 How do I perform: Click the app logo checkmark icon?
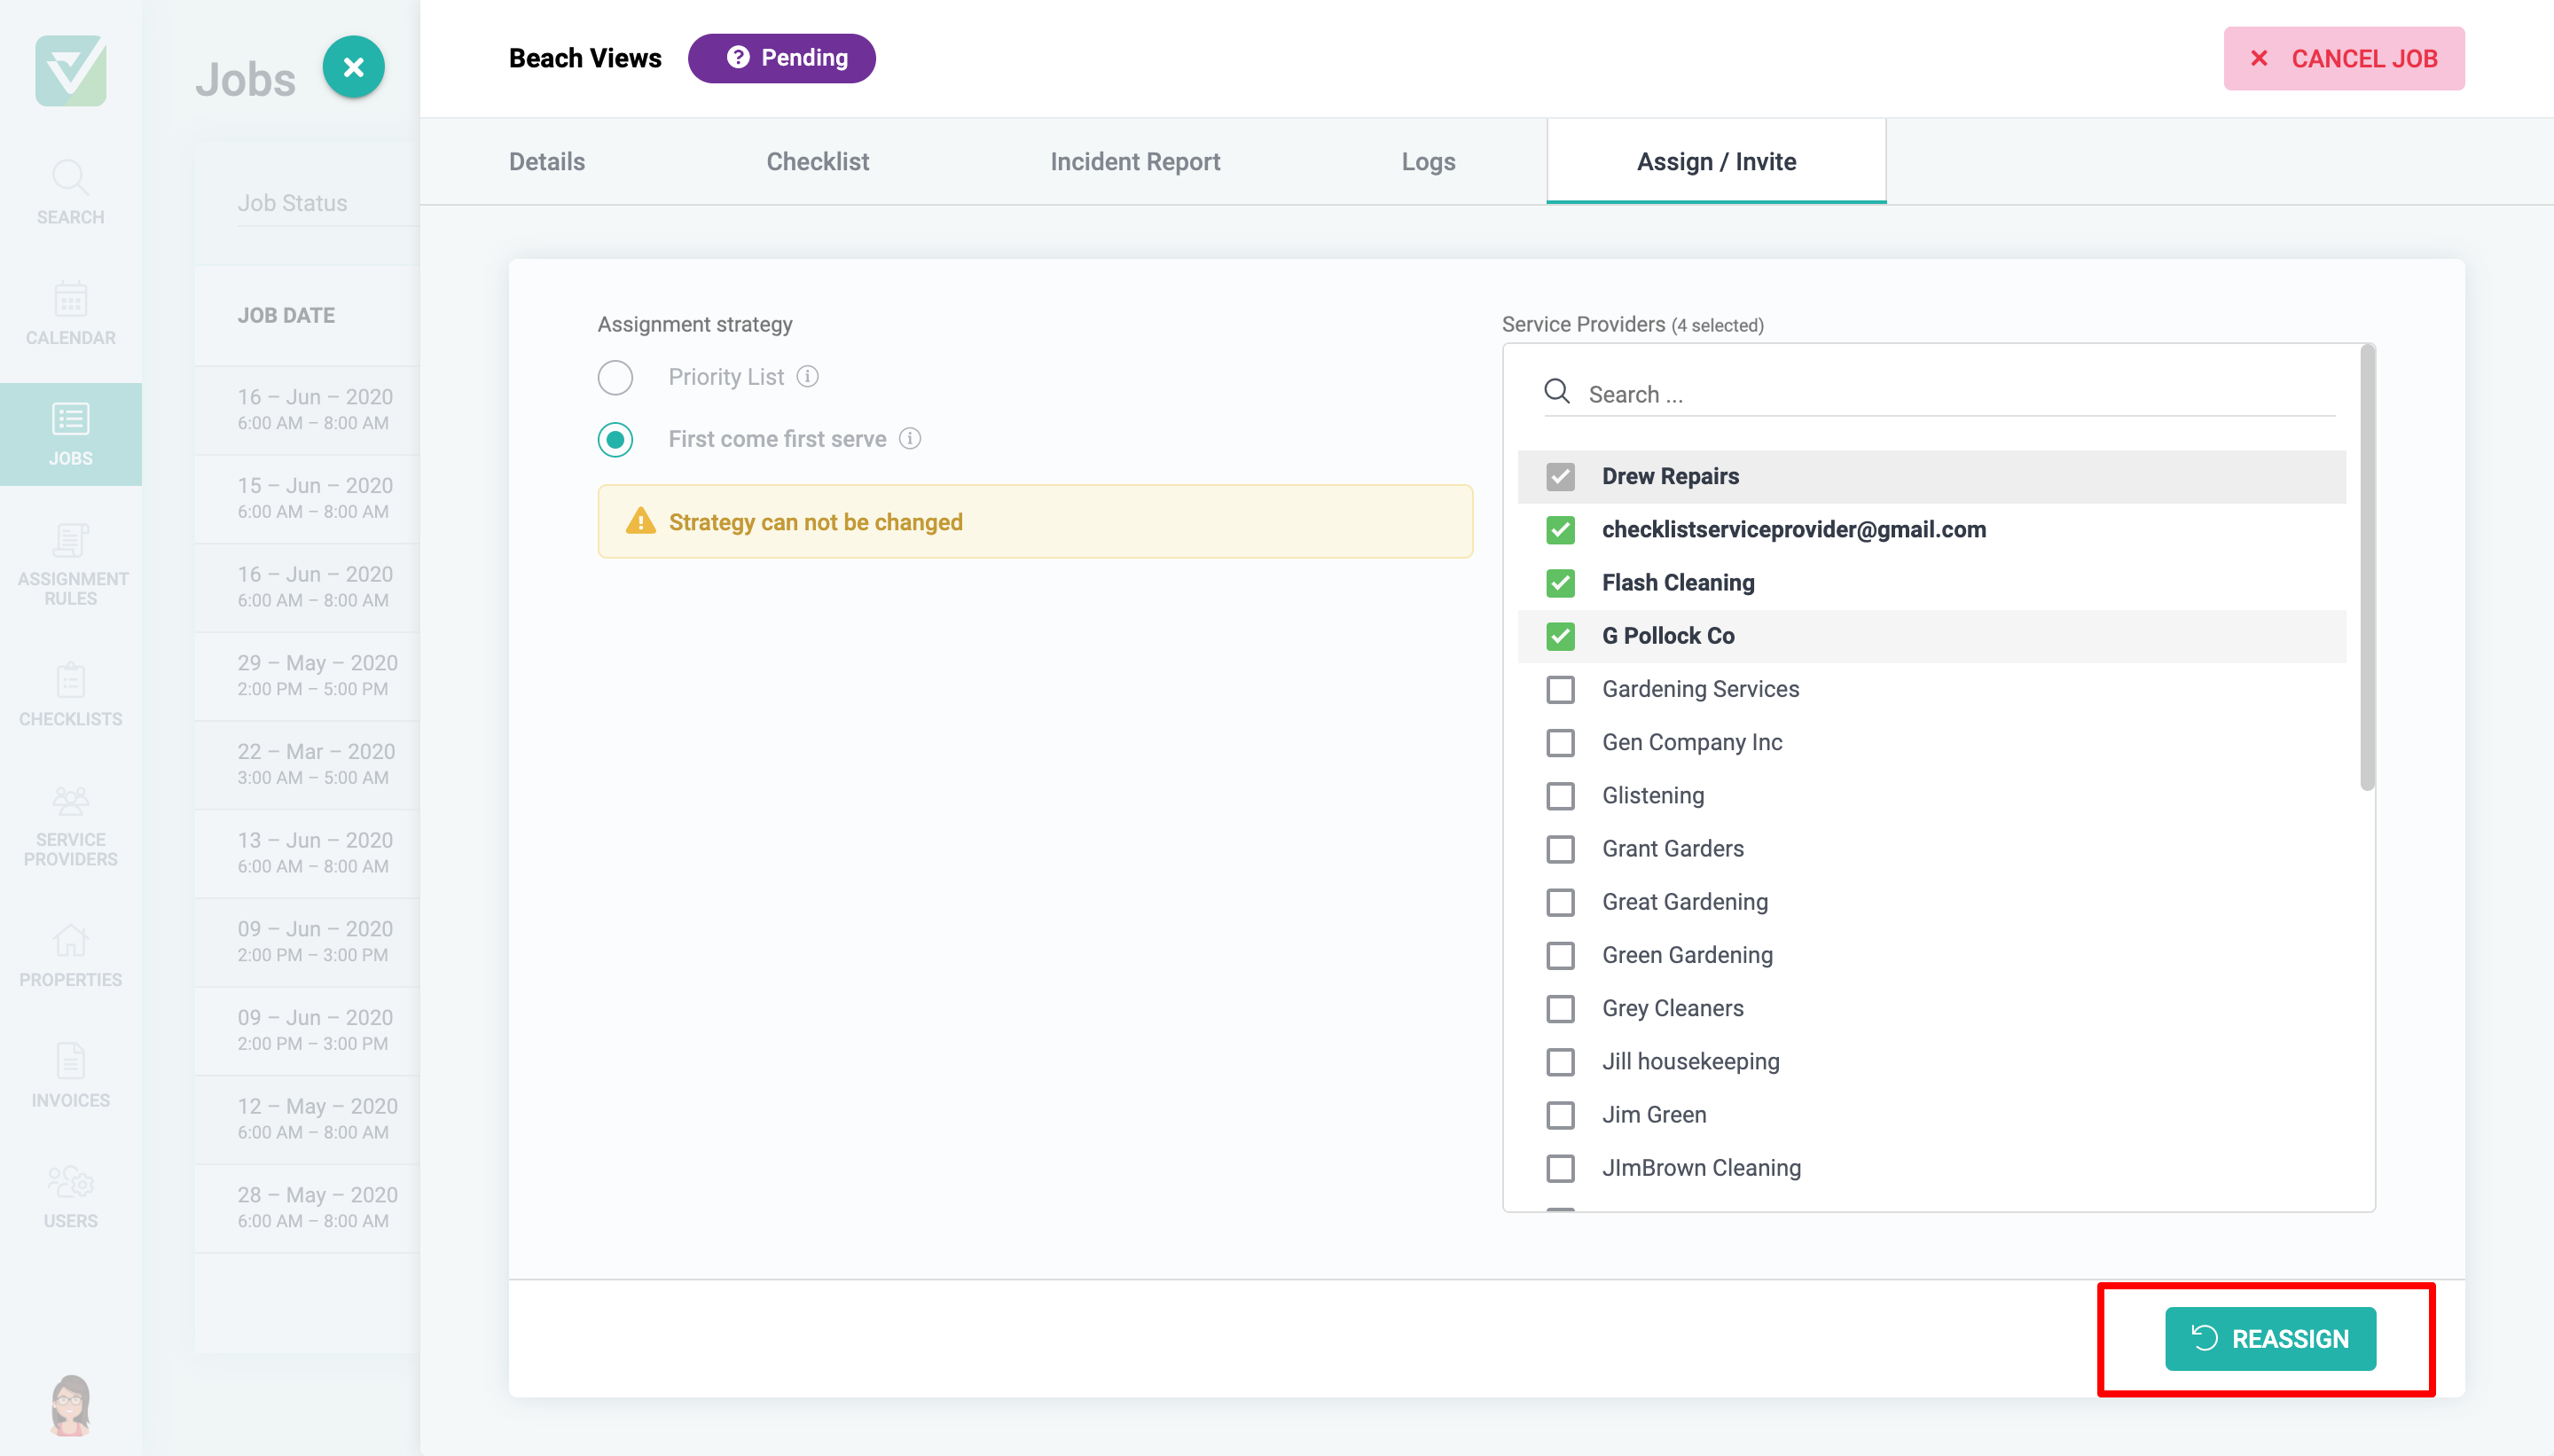coord(70,70)
